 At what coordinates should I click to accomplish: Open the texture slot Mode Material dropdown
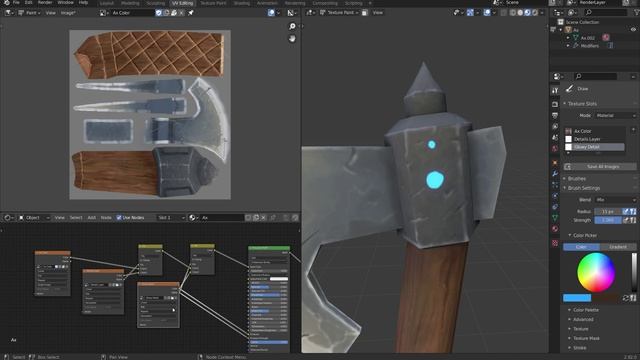tap(615, 116)
